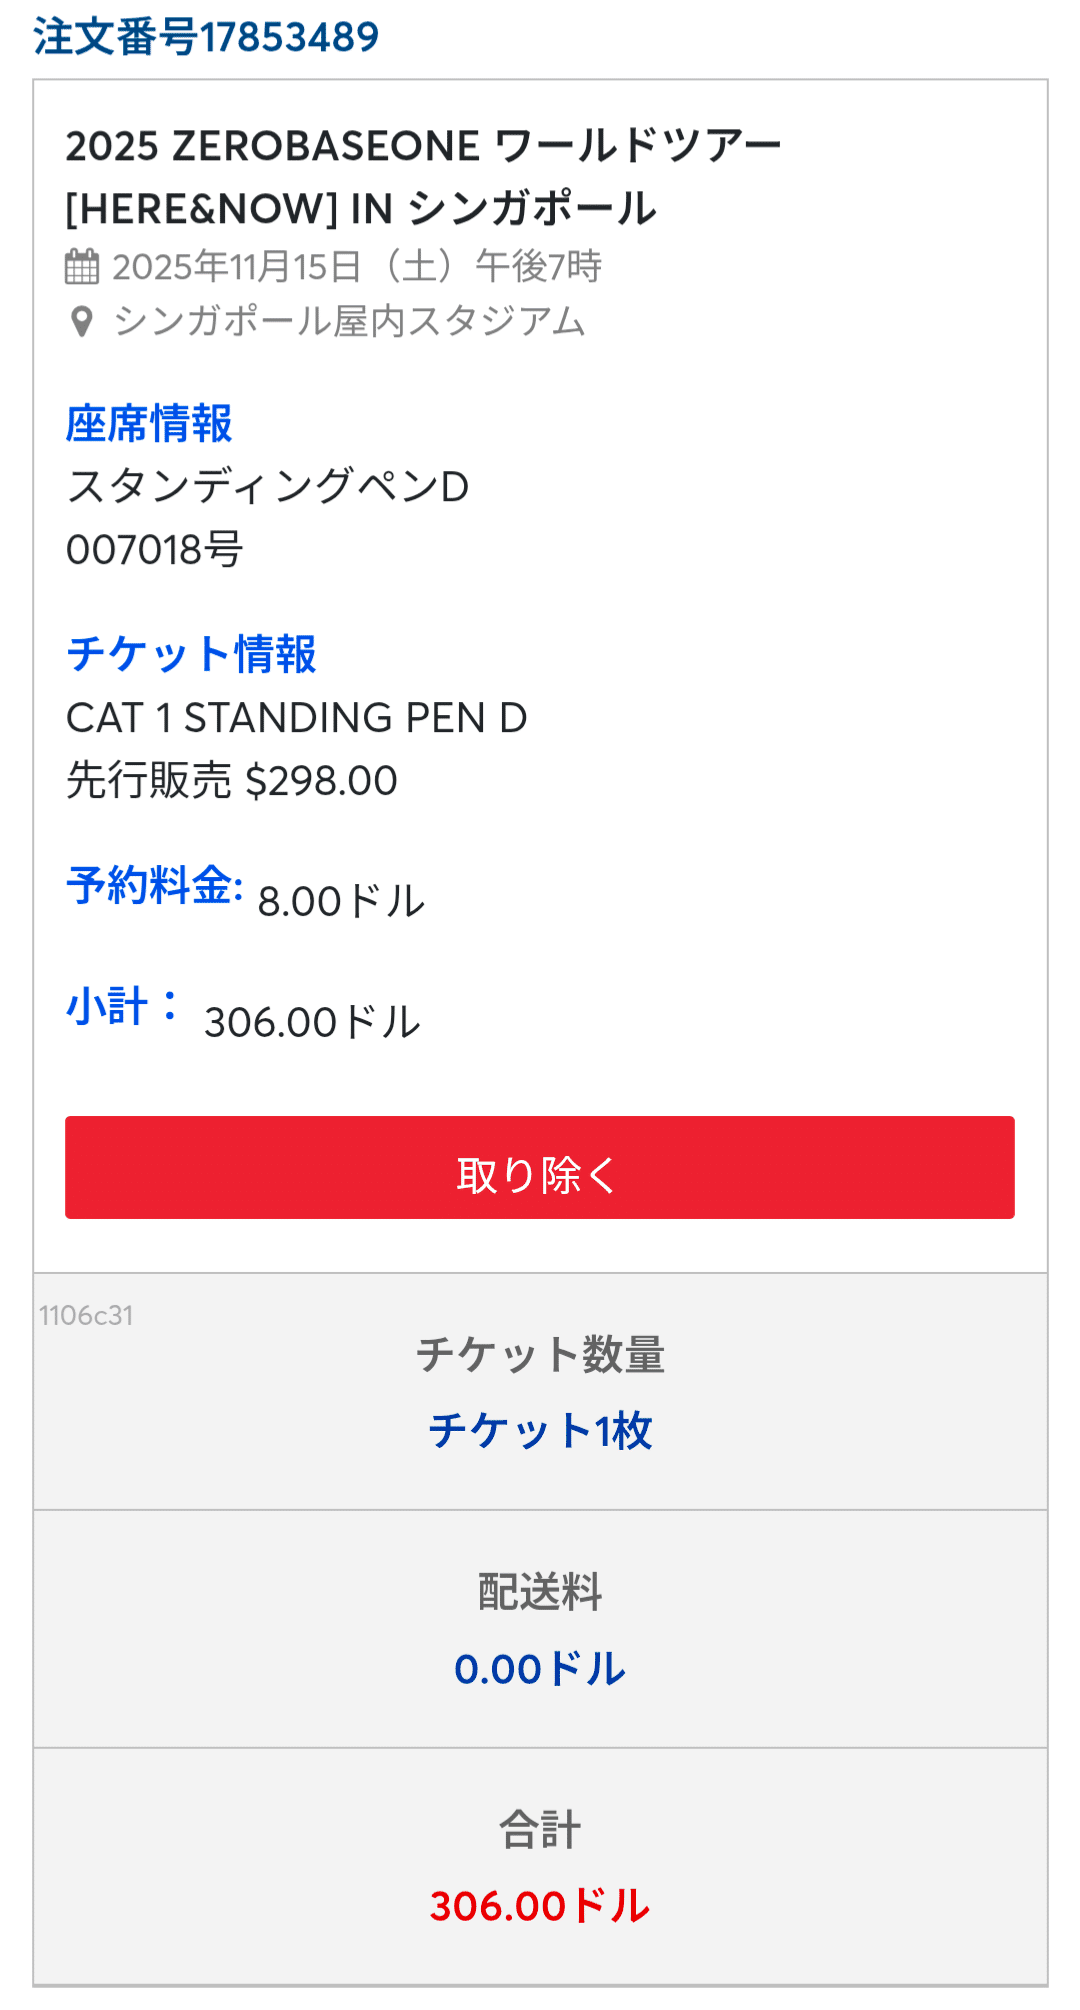1080x2010 pixels.
Task: Click the red 306.00ドル total amount
Action: [540, 1907]
